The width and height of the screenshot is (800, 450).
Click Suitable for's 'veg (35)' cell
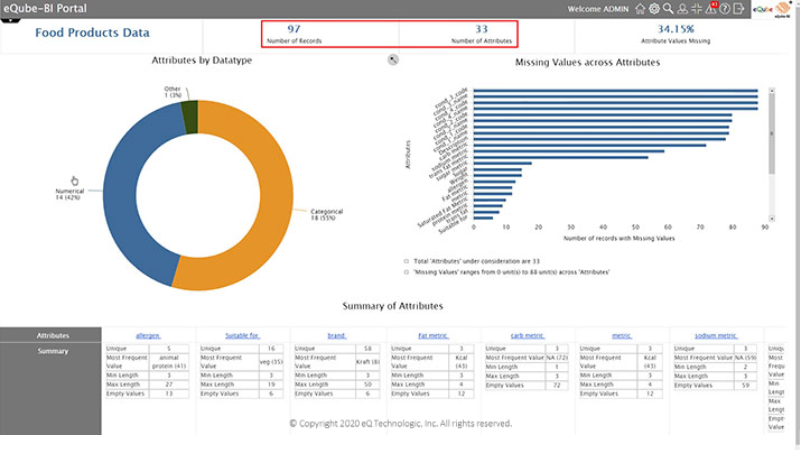(x=271, y=362)
